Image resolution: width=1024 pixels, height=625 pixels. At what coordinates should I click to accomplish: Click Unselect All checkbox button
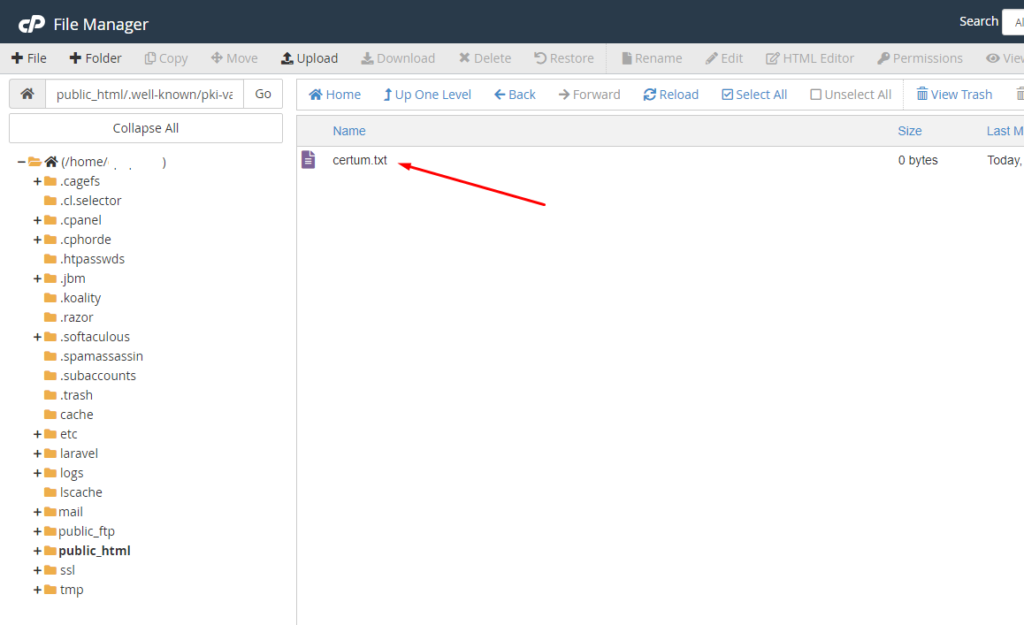850,94
